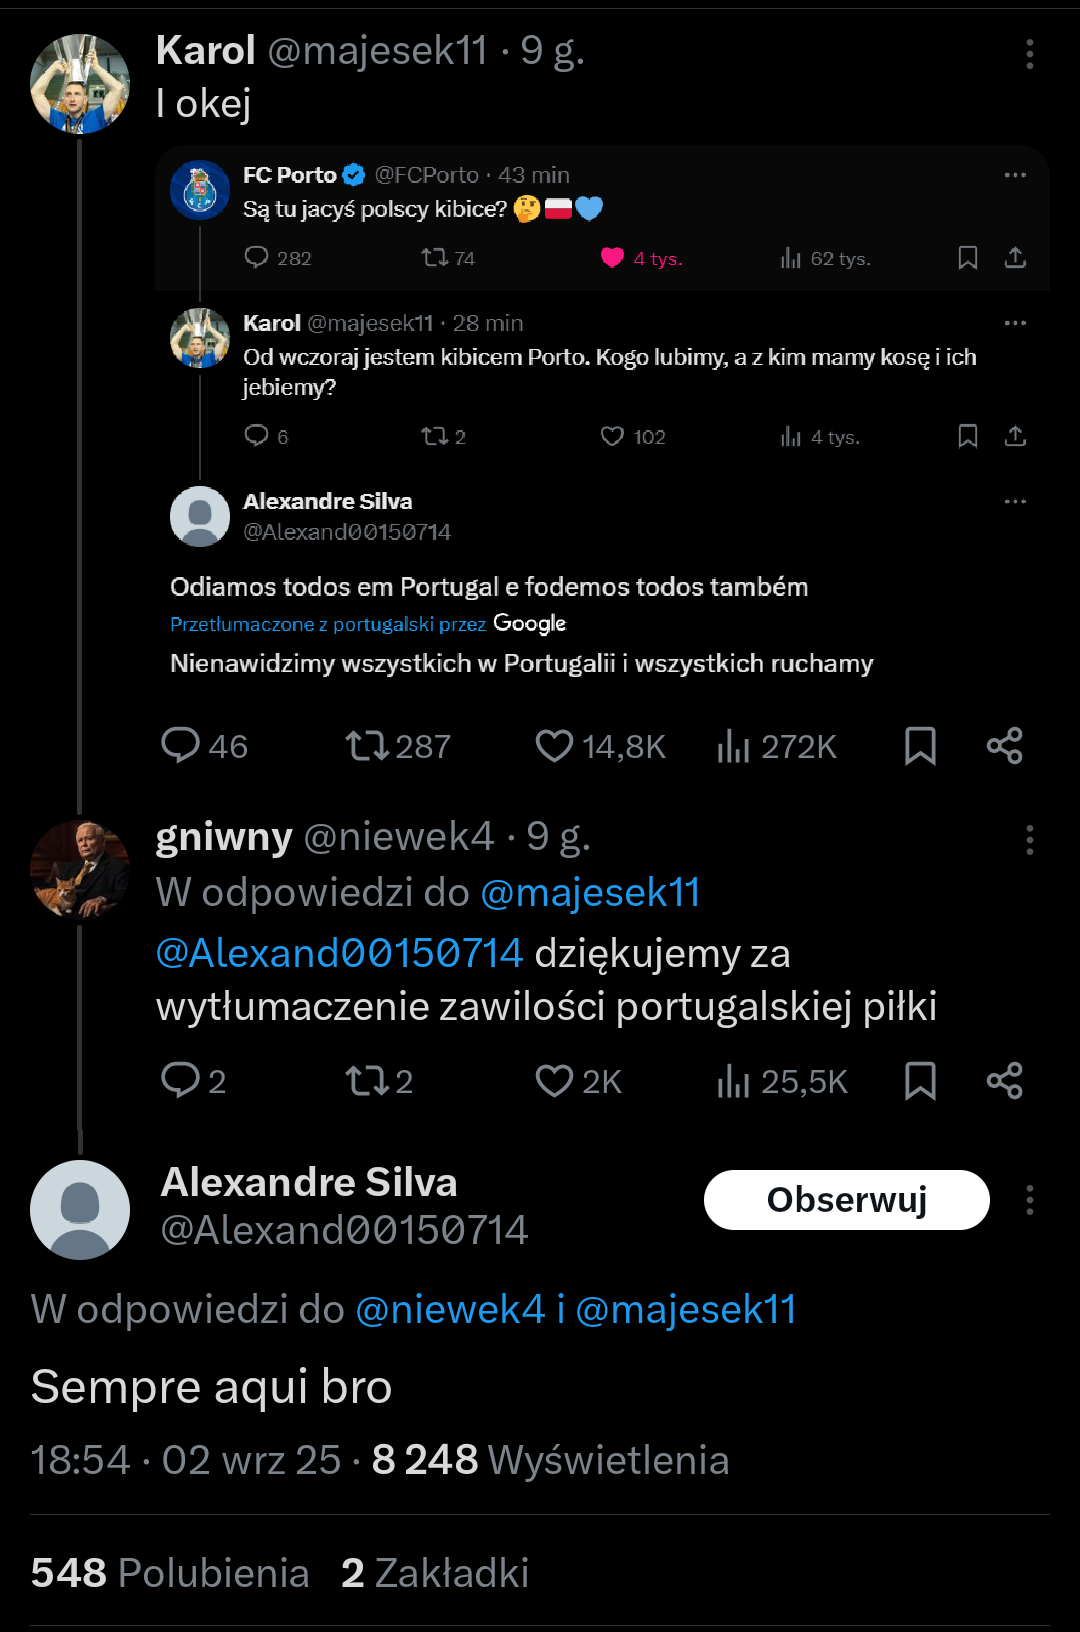View analytics for gniwny's reply (25,5K)
Viewport: 1080px width, 1632px height.
(x=734, y=1081)
